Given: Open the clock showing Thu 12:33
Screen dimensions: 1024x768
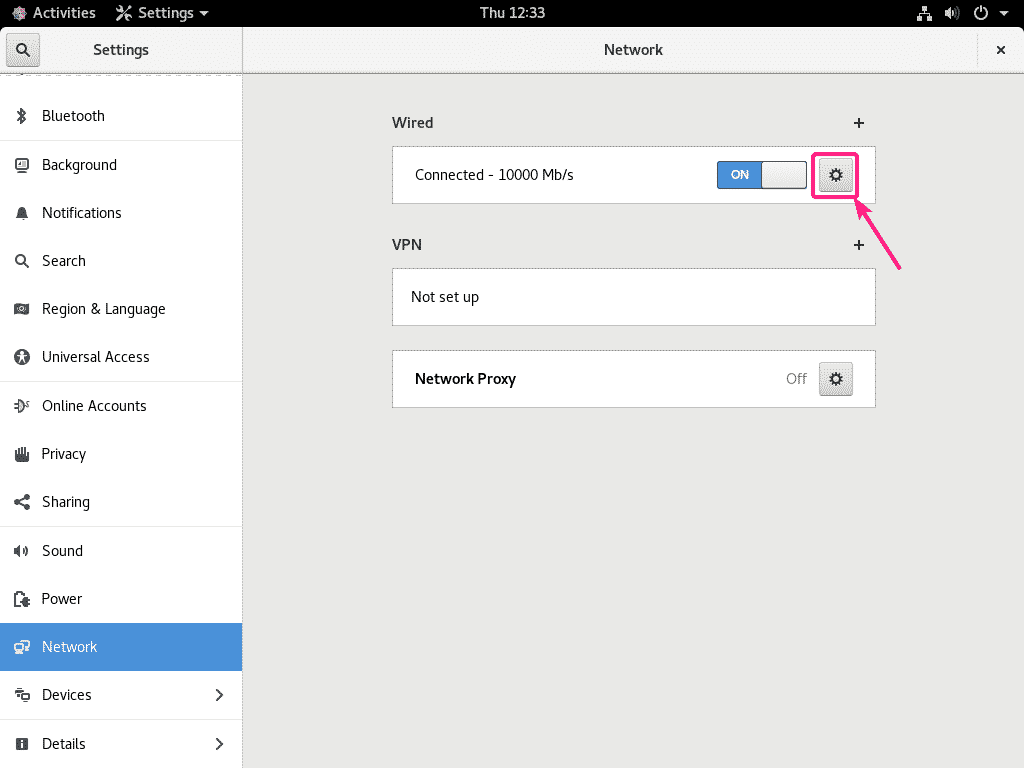Looking at the screenshot, I should pyautogui.click(x=512, y=13).
